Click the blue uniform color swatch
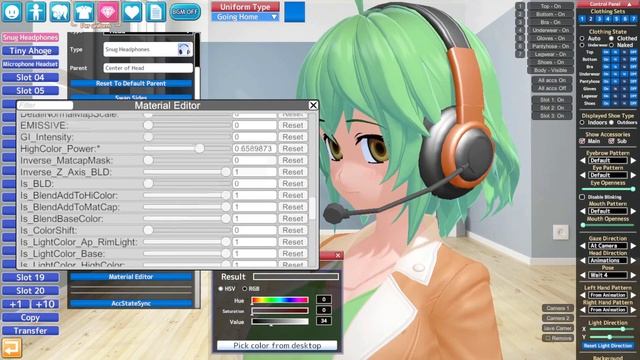 (294, 12)
